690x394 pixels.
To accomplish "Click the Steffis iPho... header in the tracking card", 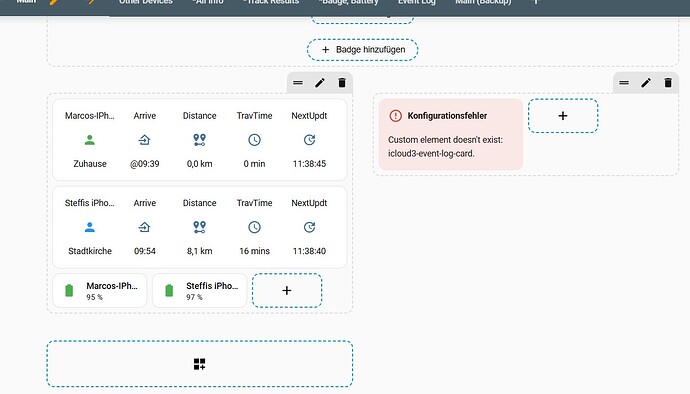I will [x=90, y=203].
